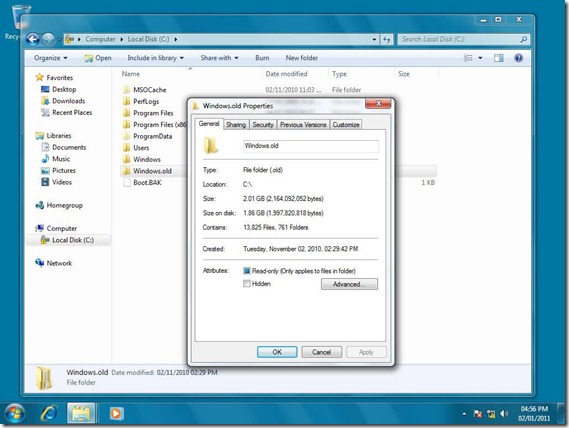Open the Organize dropdown menu
Image resolution: width=569 pixels, height=428 pixels.
pos(50,58)
